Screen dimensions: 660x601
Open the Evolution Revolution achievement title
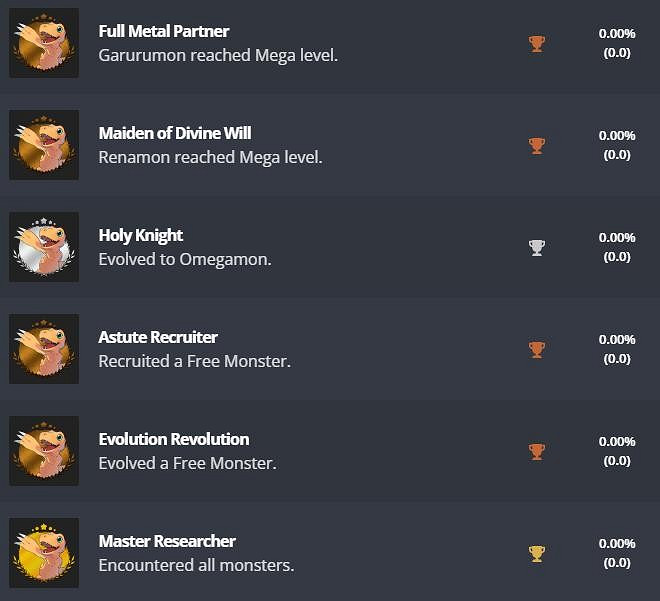click(x=174, y=439)
